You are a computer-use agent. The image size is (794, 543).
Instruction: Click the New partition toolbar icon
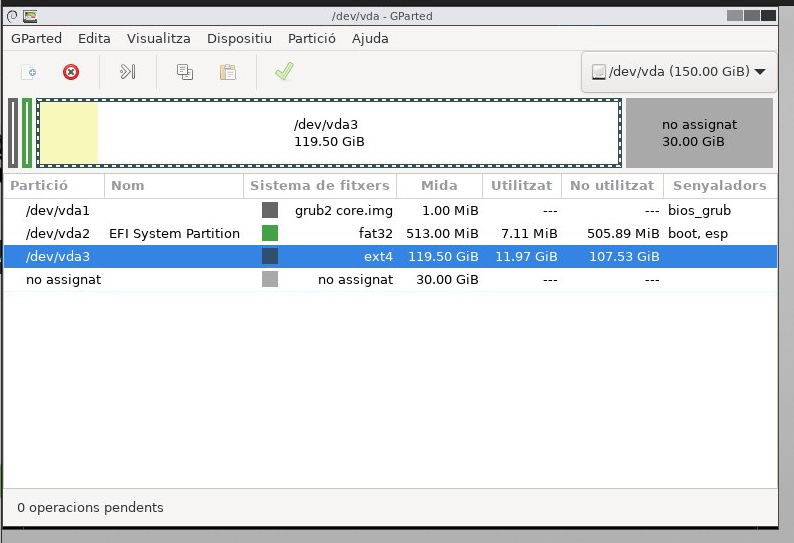click(x=30, y=72)
